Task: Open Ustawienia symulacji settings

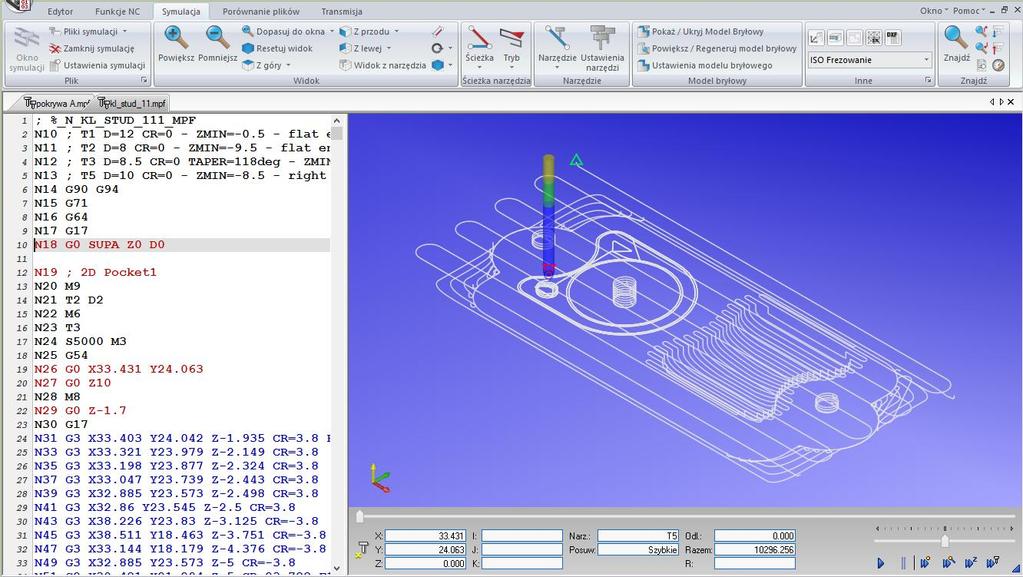Action: click(97, 65)
